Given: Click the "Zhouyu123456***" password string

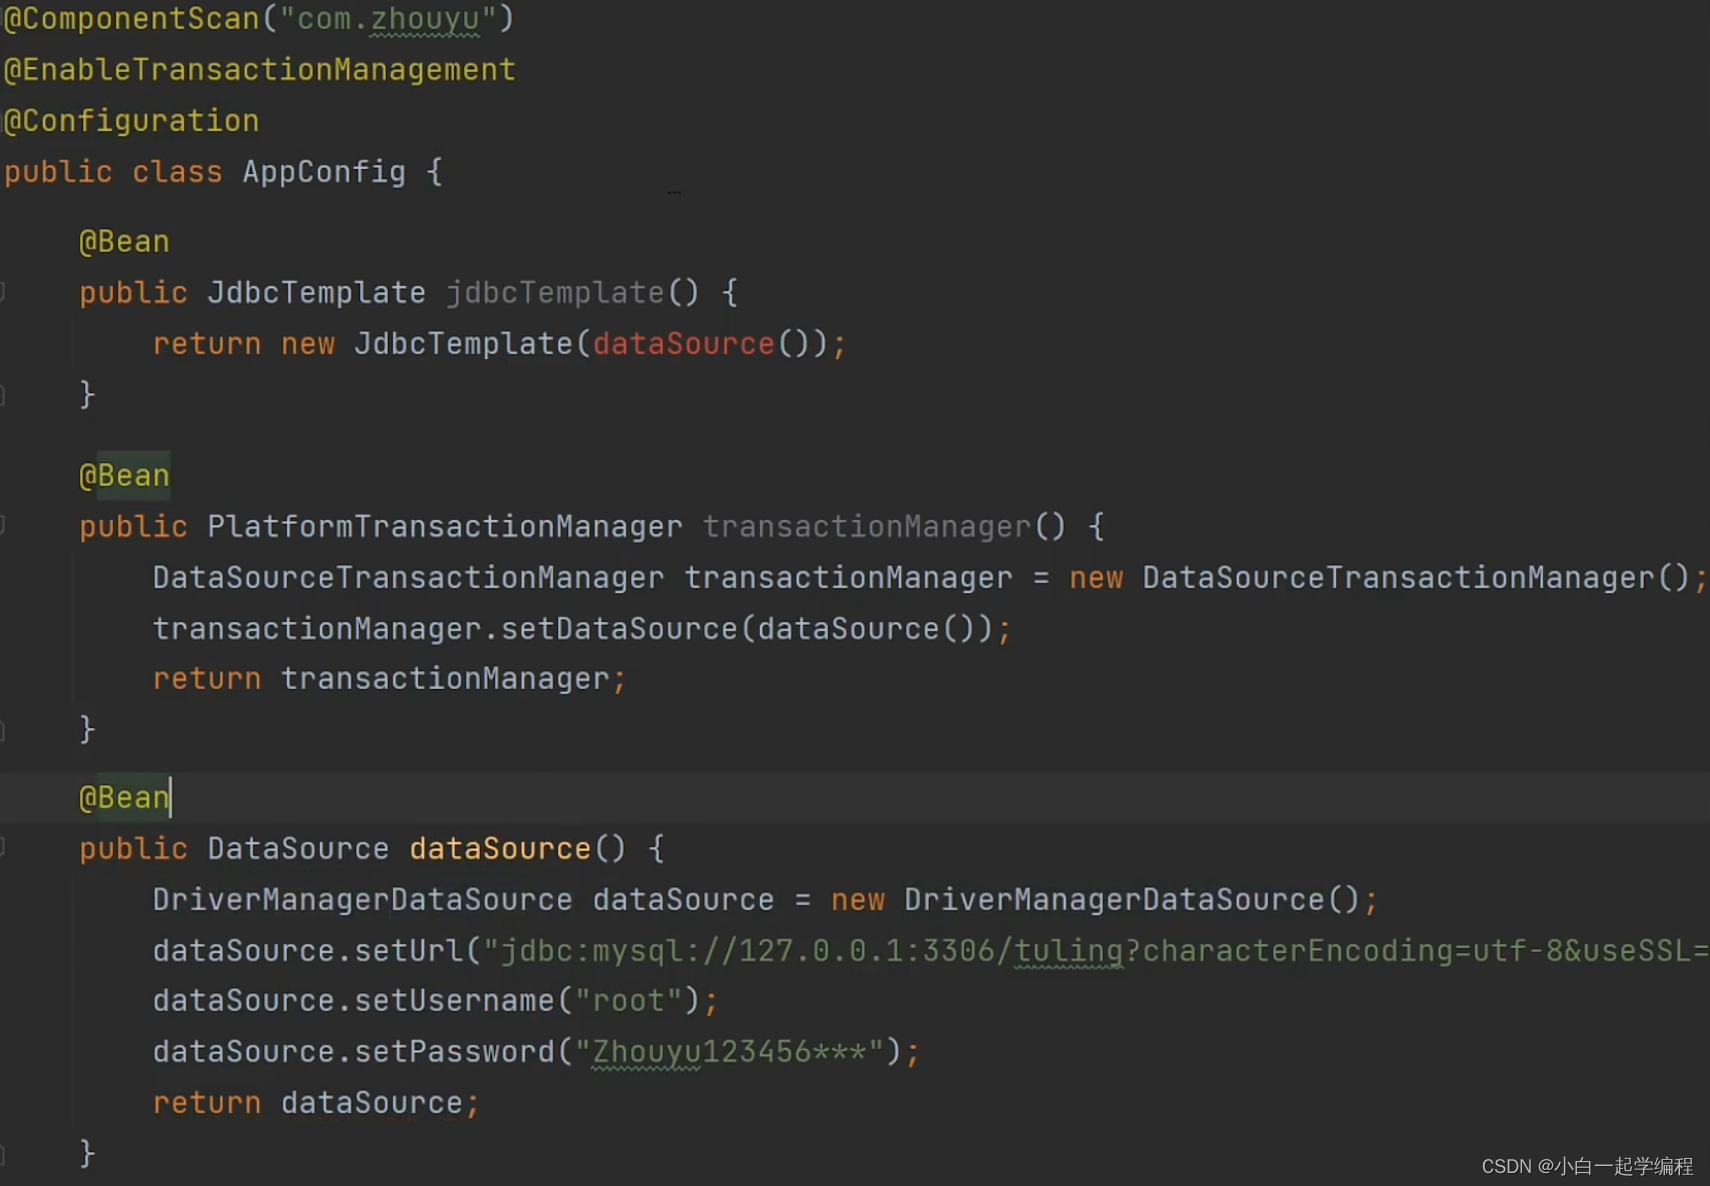Looking at the screenshot, I should (x=729, y=1052).
